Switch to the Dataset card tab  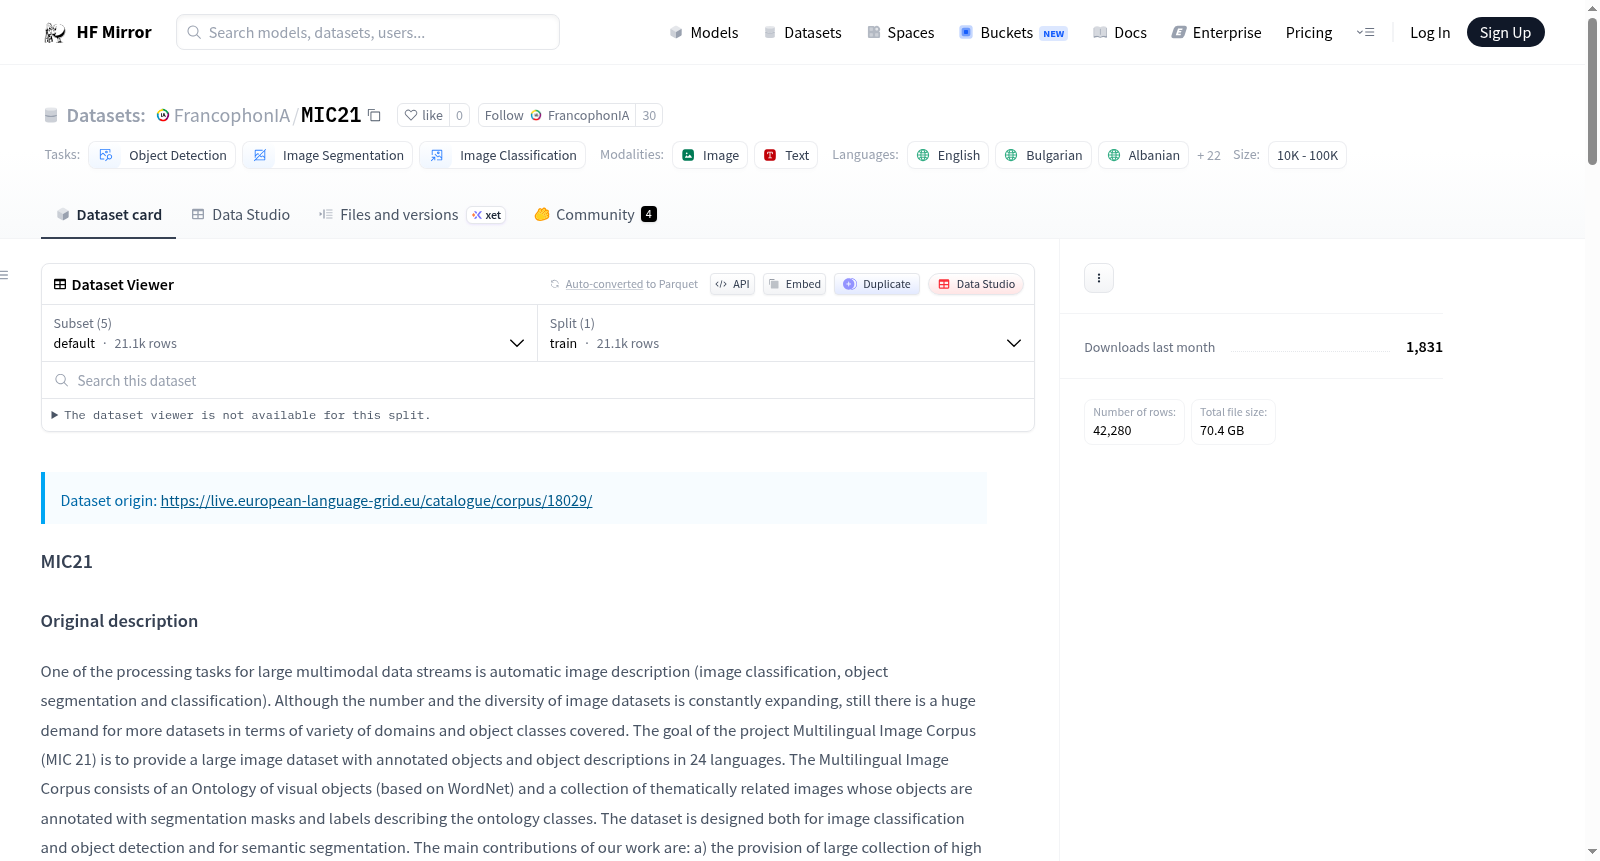click(x=108, y=215)
